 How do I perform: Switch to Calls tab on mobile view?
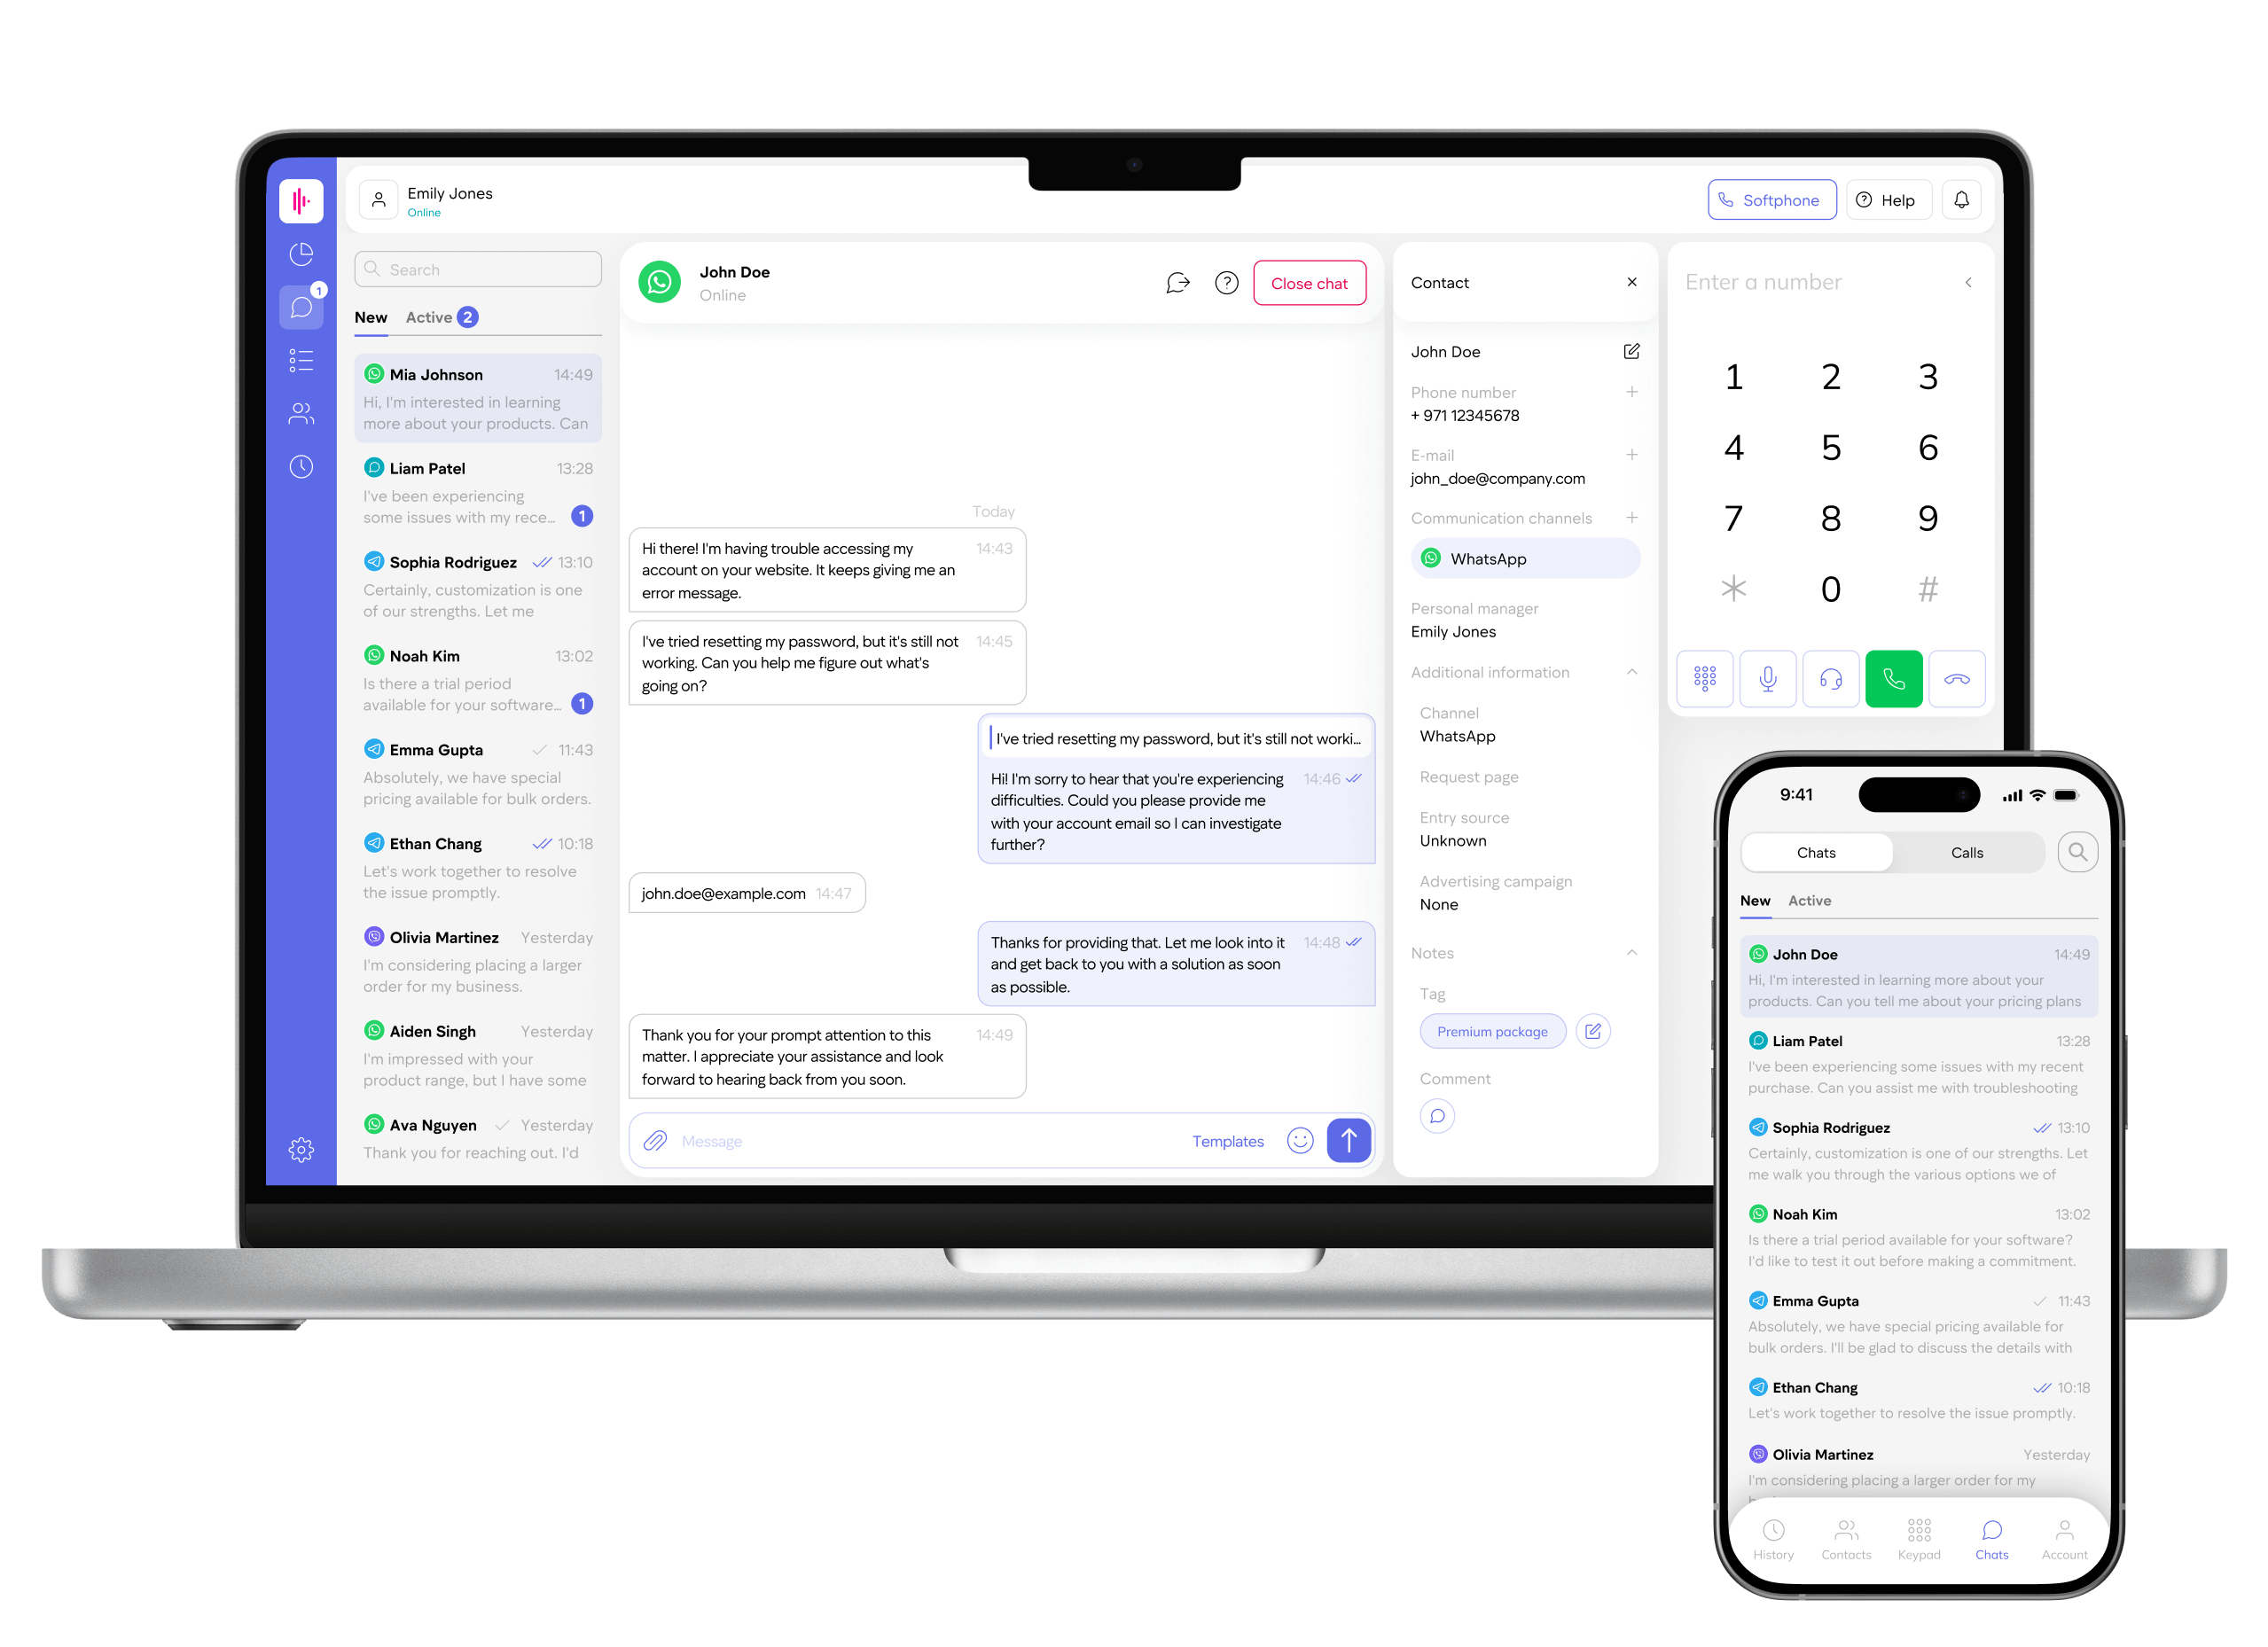click(1968, 854)
